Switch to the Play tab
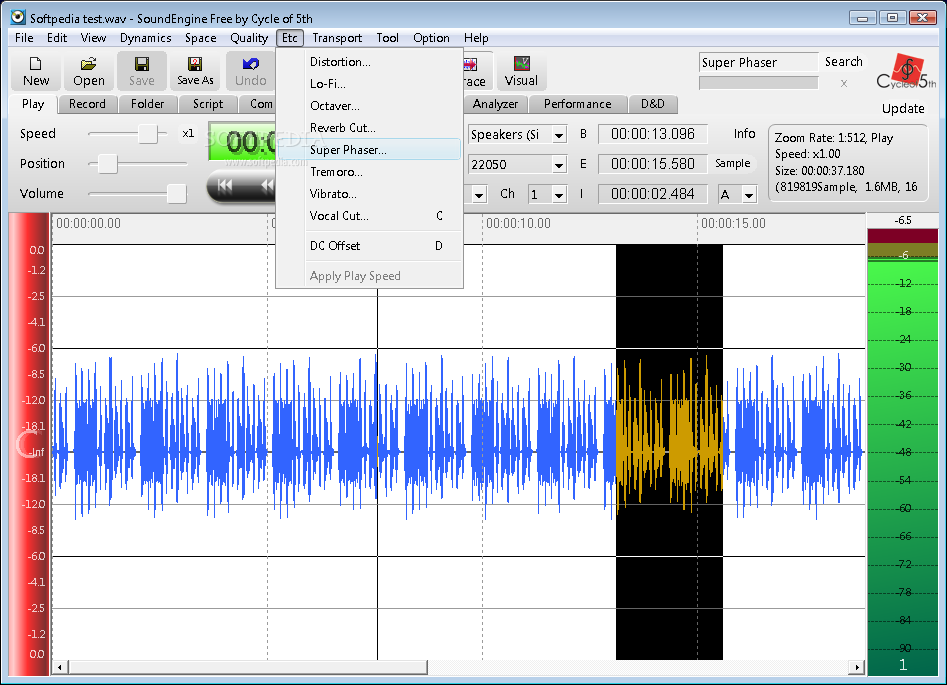This screenshot has height=685, width=947. coord(33,104)
